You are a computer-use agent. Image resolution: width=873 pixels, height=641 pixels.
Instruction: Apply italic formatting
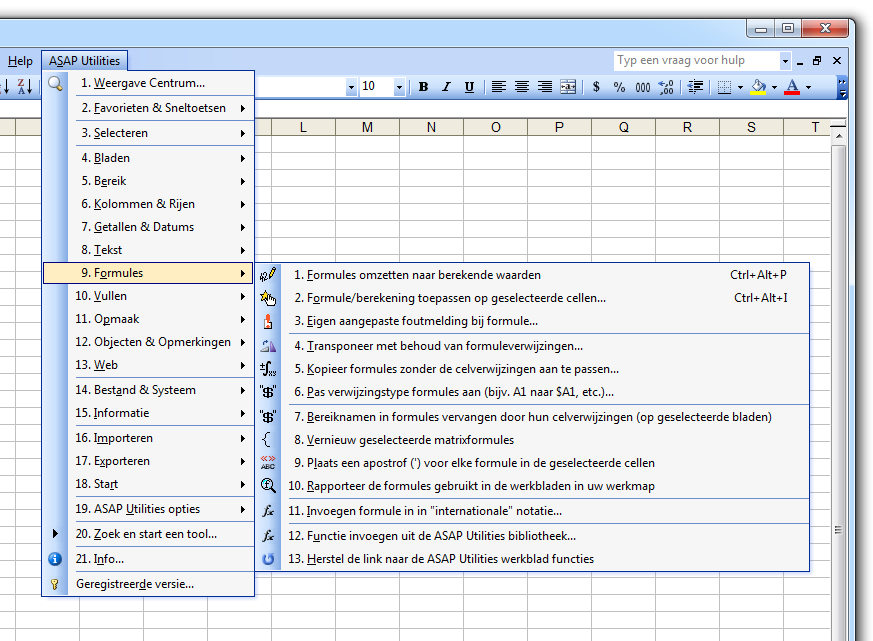pos(447,87)
